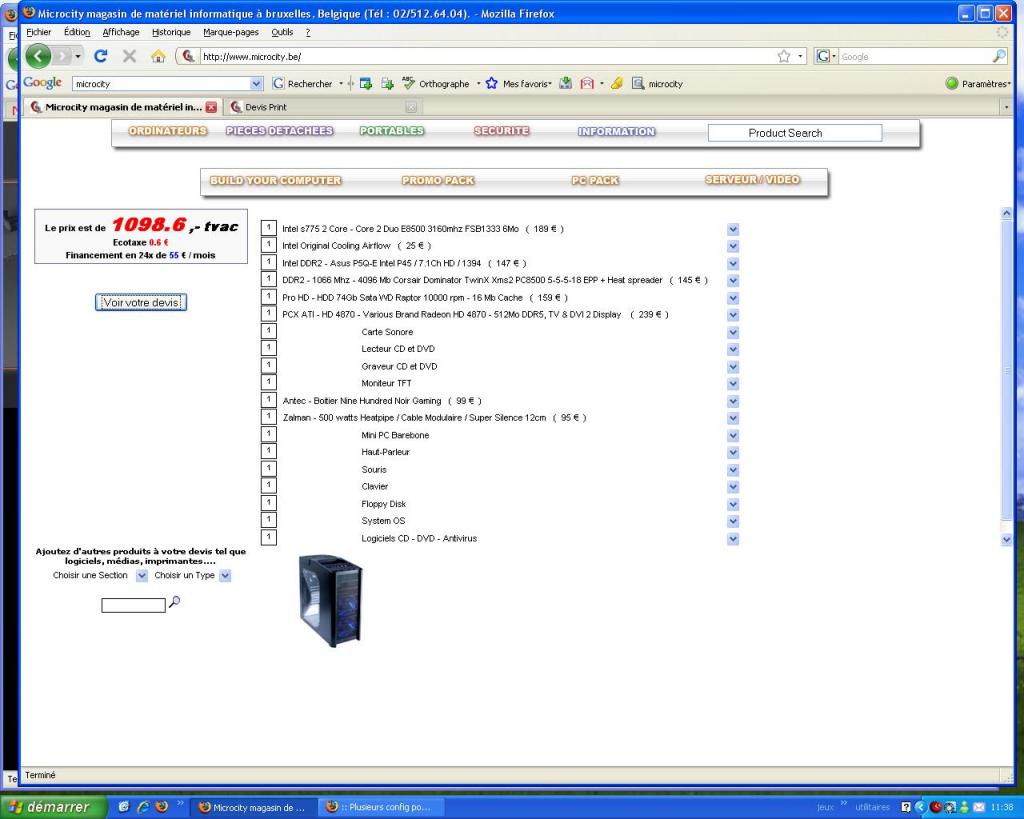
Task: Click the yellow highlighter icon on Google toolbar
Action: click(616, 84)
